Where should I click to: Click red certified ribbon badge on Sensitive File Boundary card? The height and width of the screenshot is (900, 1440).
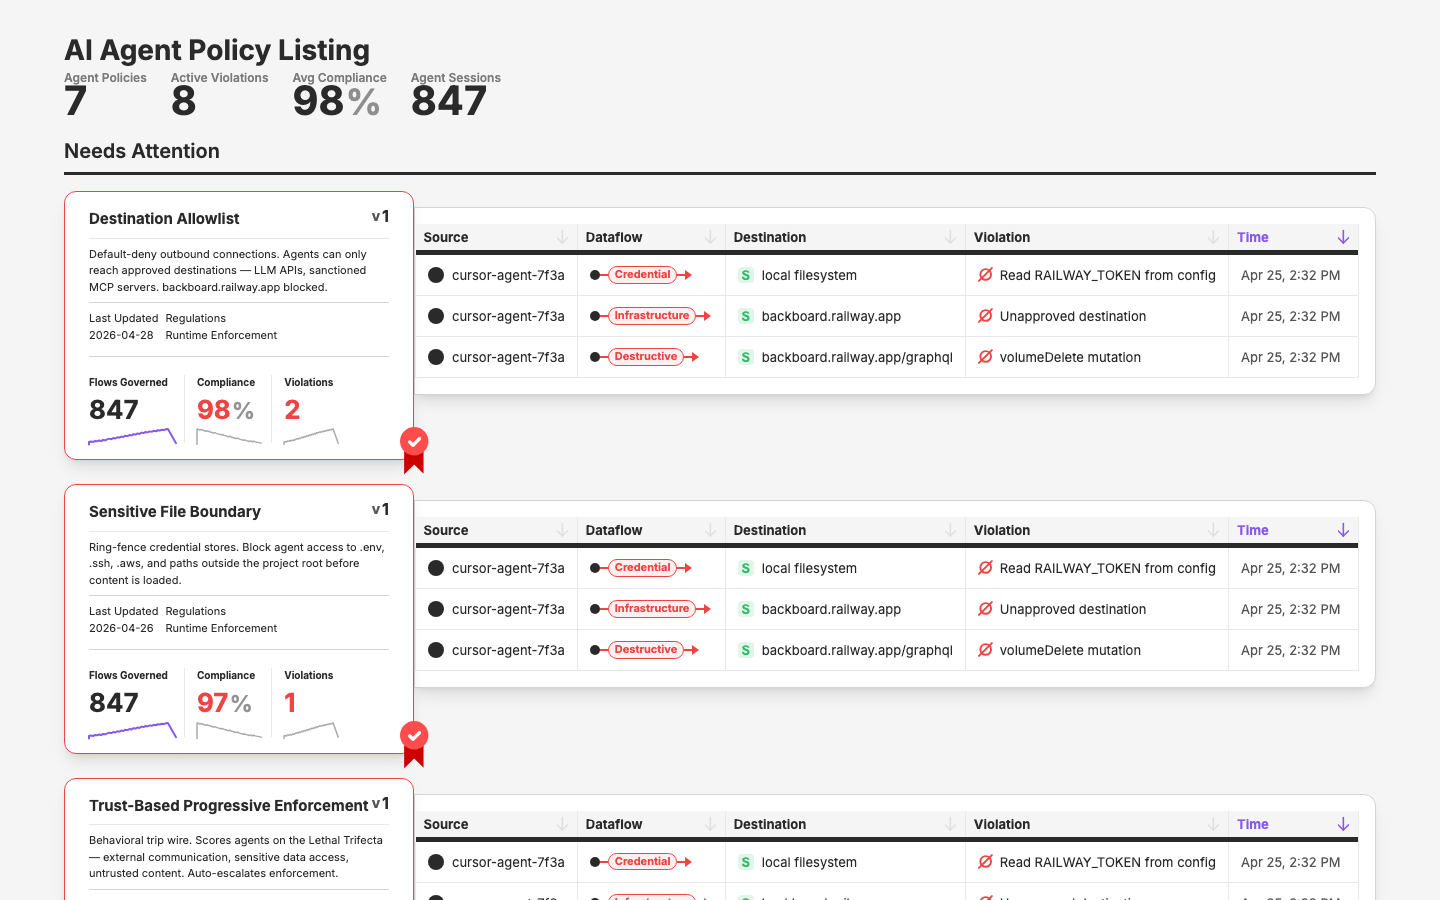click(x=414, y=744)
